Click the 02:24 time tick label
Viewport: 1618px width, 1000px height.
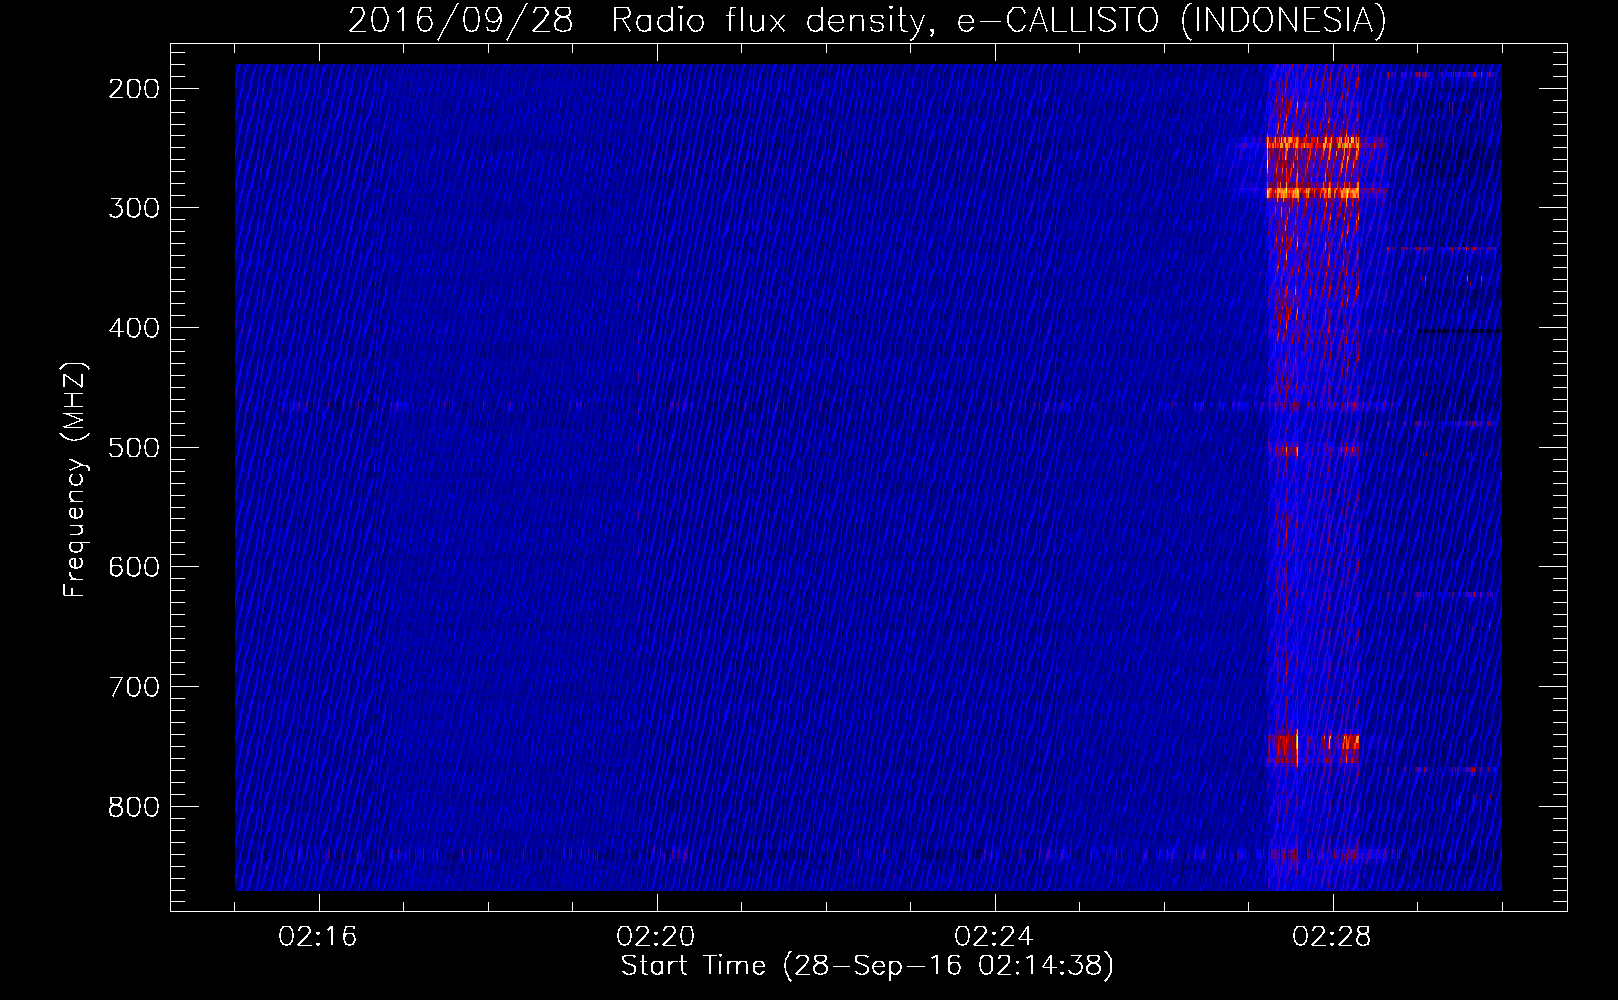tap(994, 937)
